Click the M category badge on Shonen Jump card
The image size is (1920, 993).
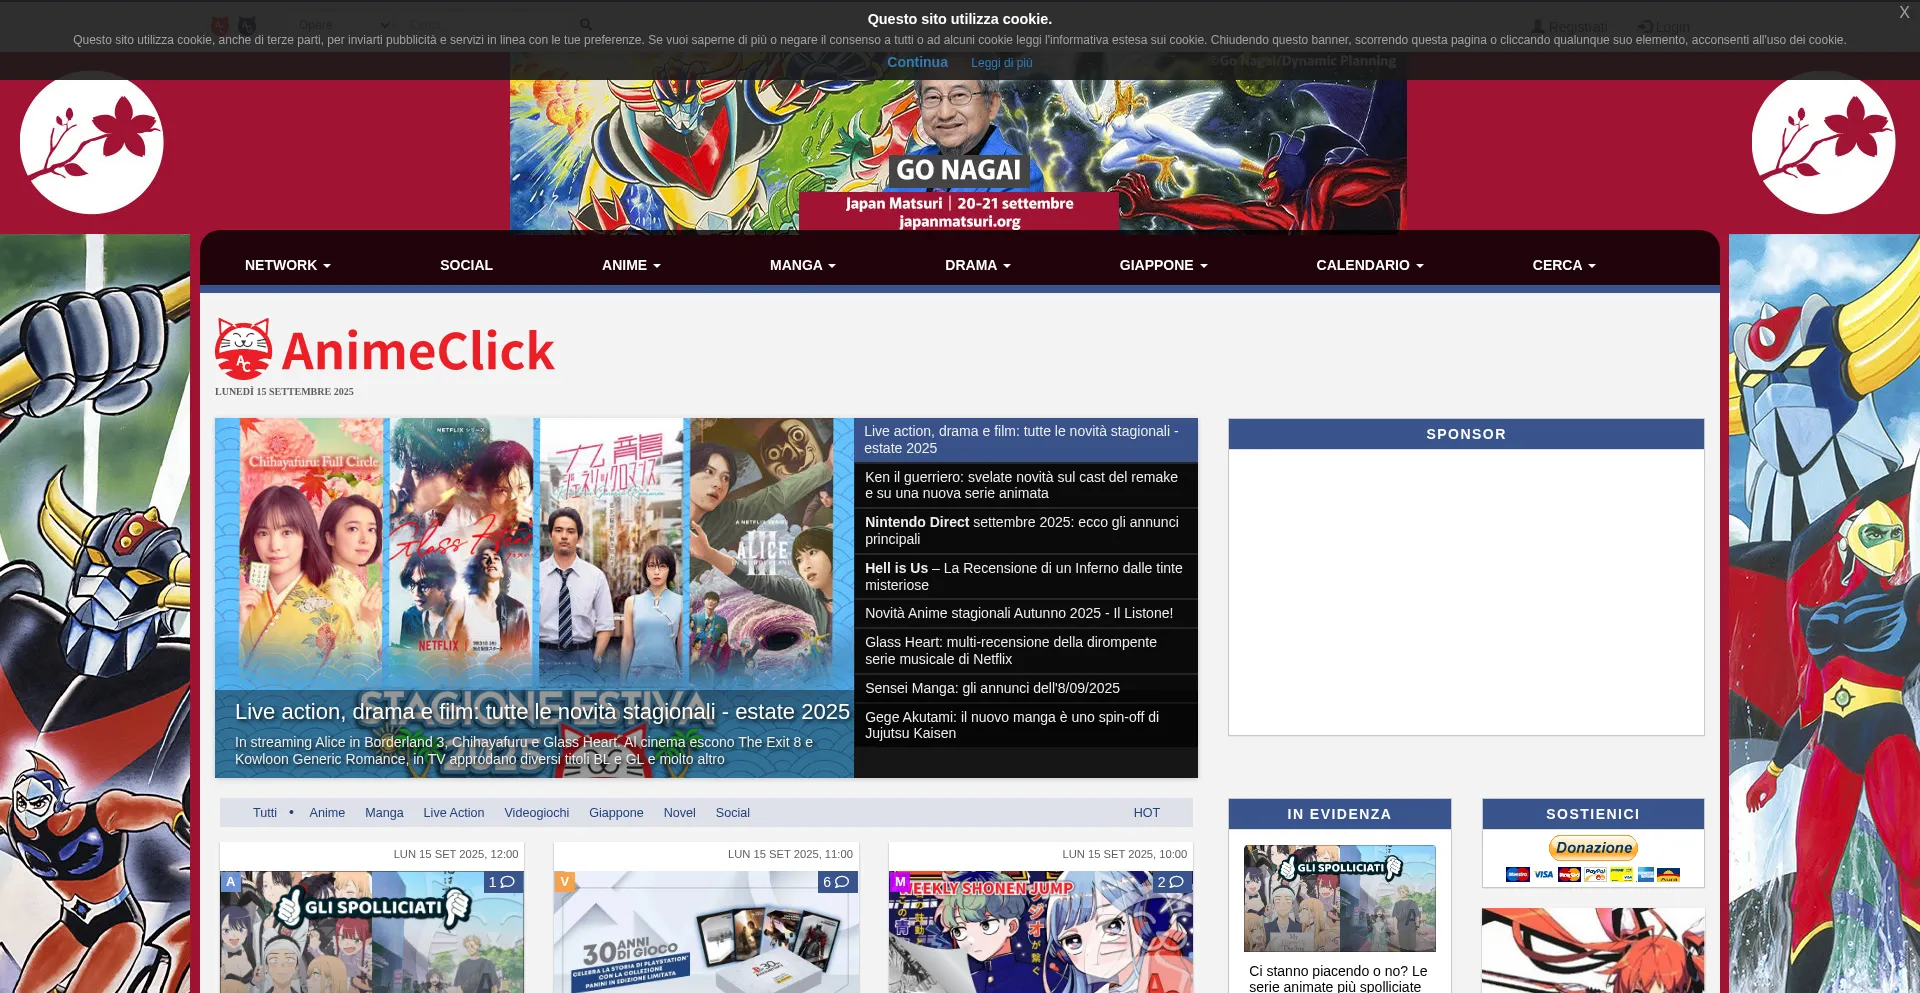coord(900,882)
